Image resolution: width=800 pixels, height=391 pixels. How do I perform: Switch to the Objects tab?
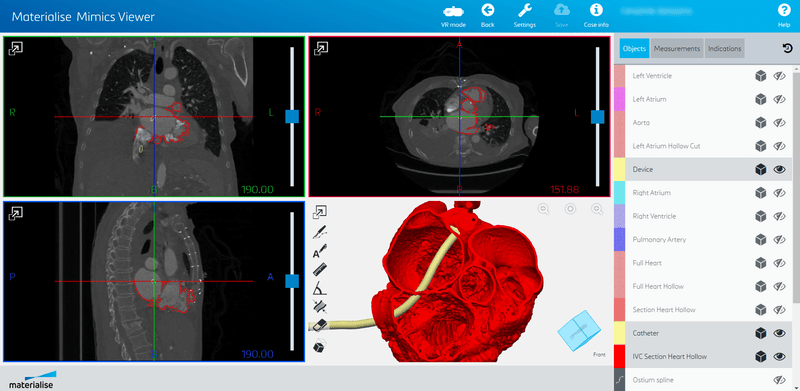point(635,48)
